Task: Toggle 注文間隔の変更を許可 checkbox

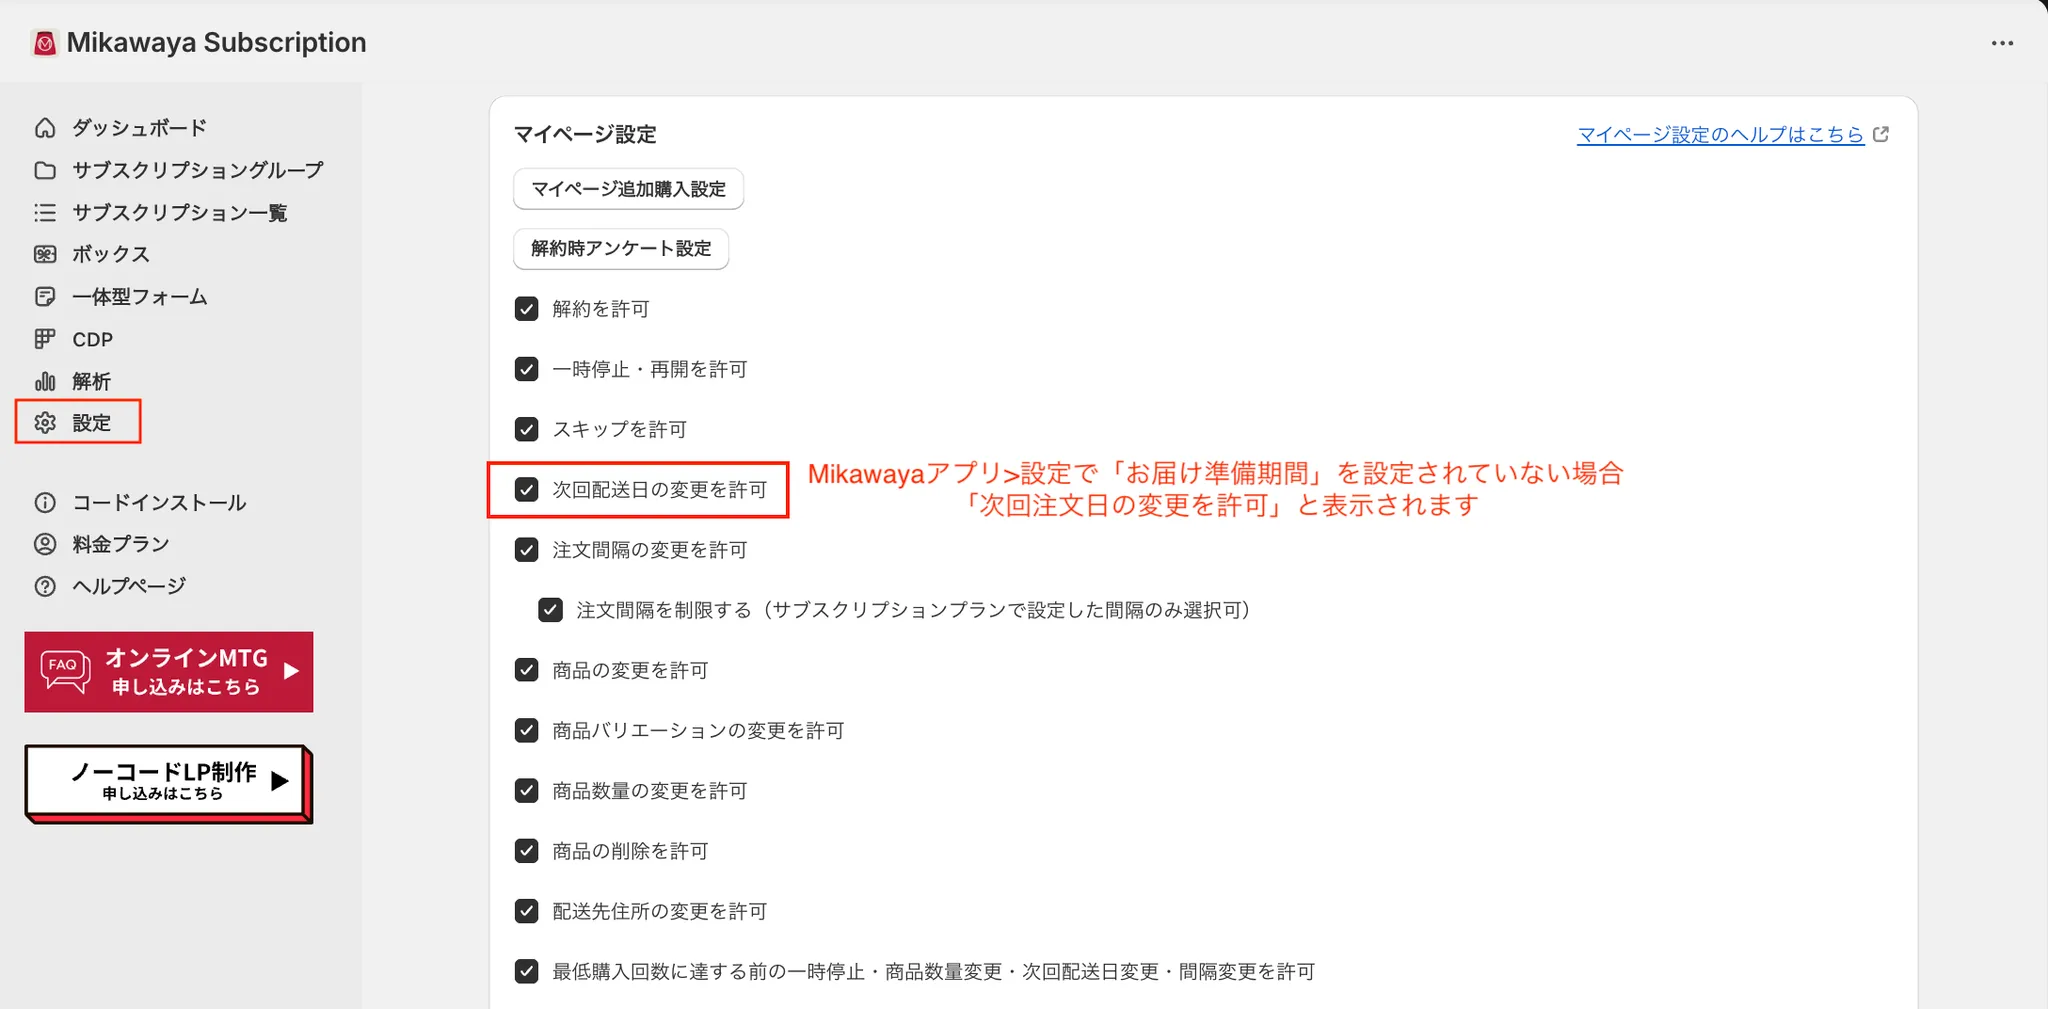Action: click(527, 550)
